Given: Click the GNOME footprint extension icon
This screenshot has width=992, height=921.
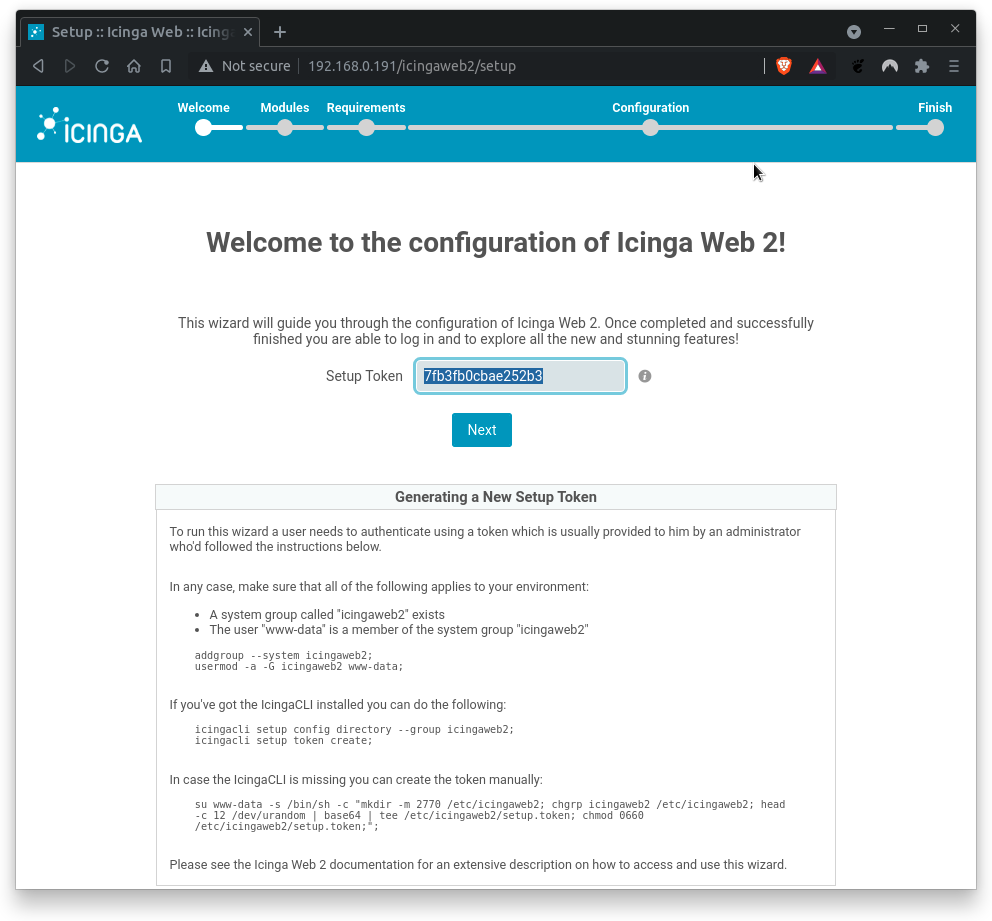Looking at the screenshot, I should coord(857,66).
